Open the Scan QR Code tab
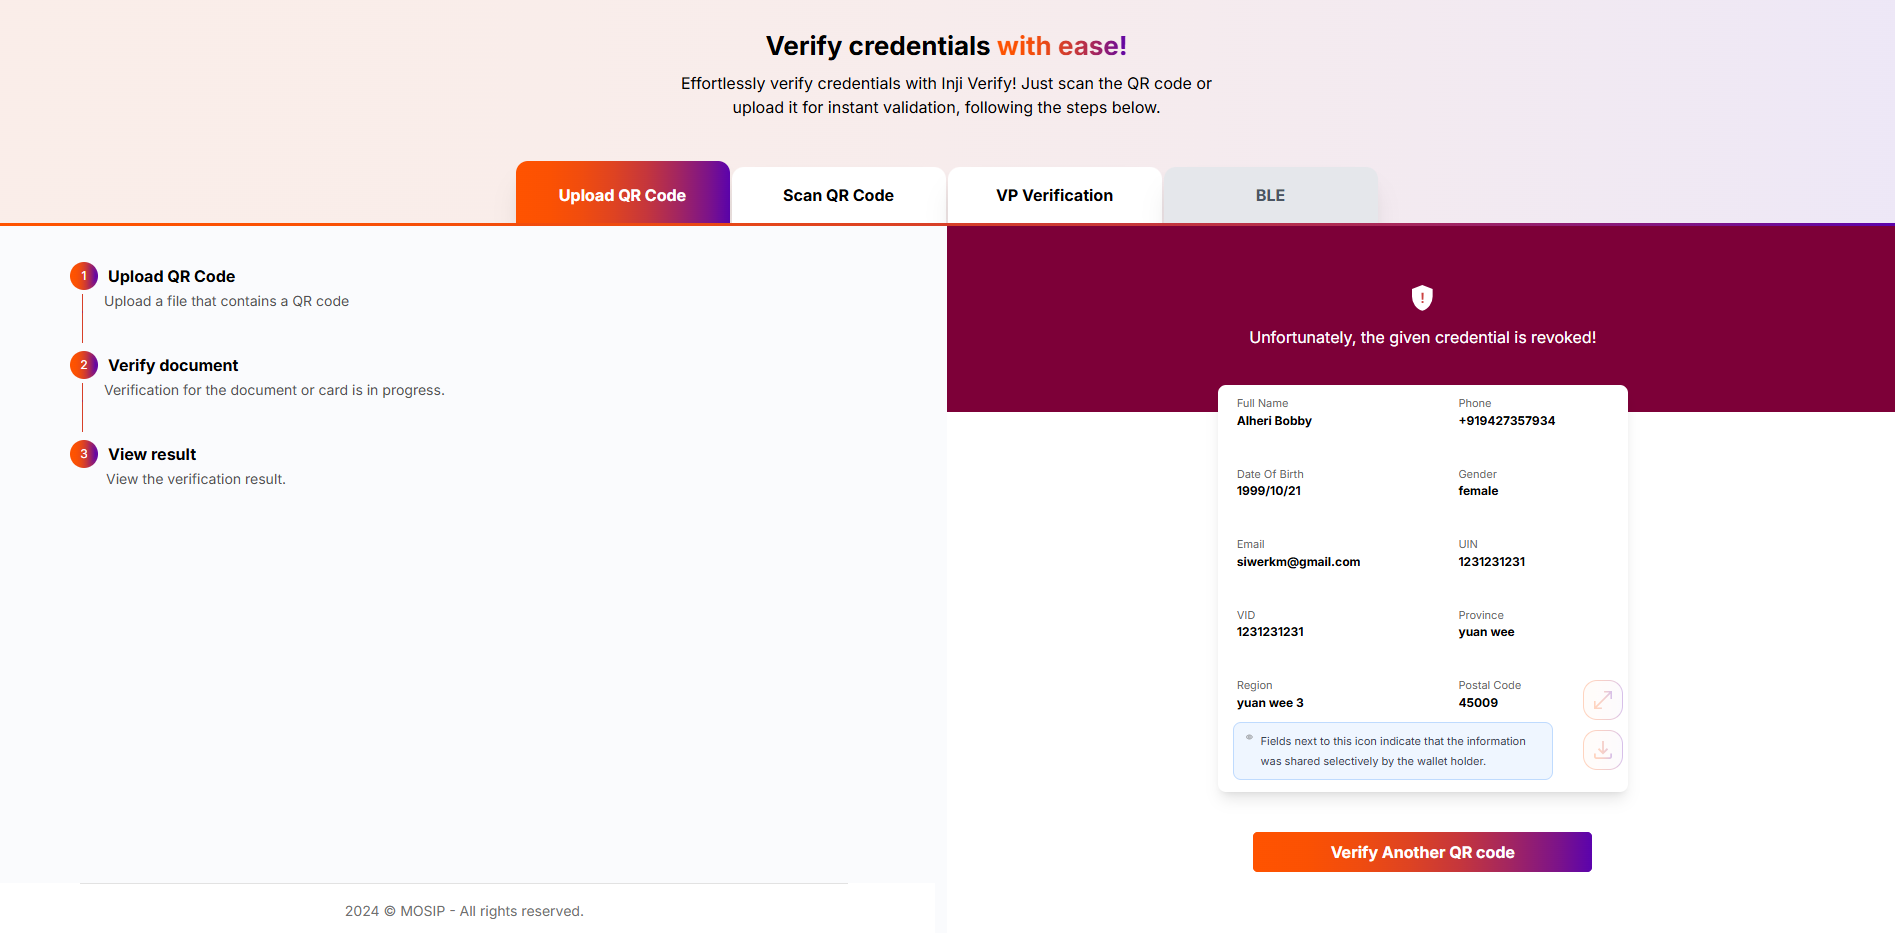This screenshot has height=933, width=1895. click(838, 195)
